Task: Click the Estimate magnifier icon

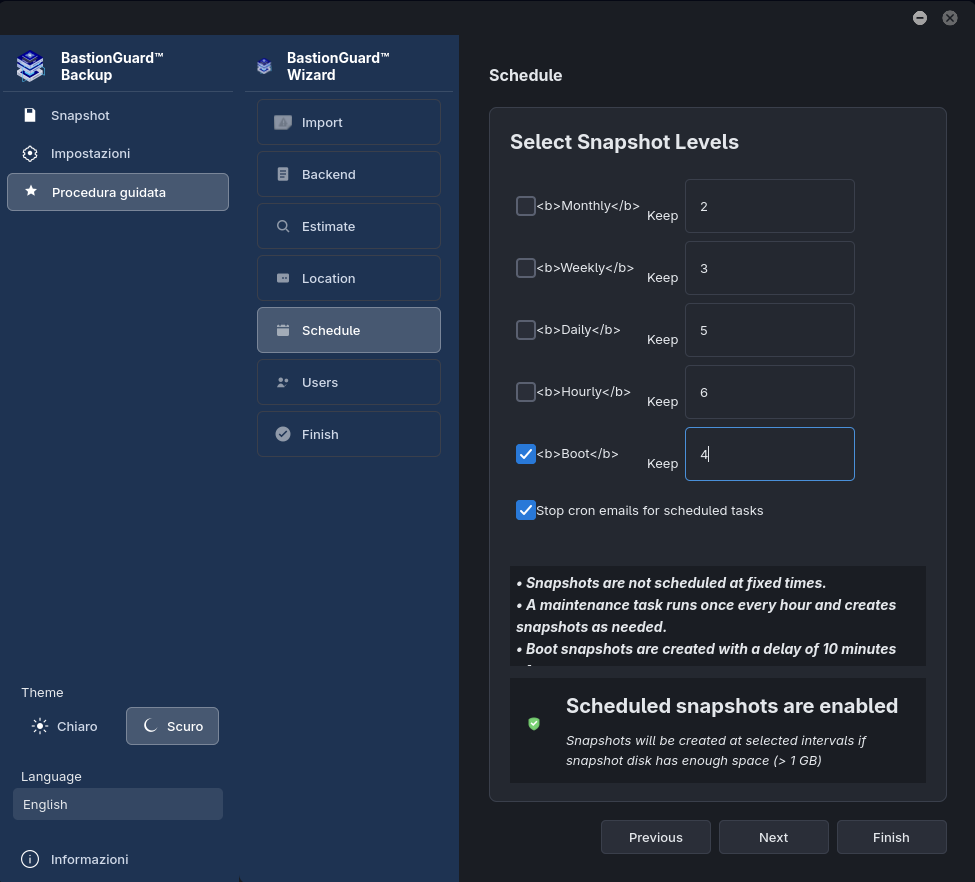Action: point(283,226)
